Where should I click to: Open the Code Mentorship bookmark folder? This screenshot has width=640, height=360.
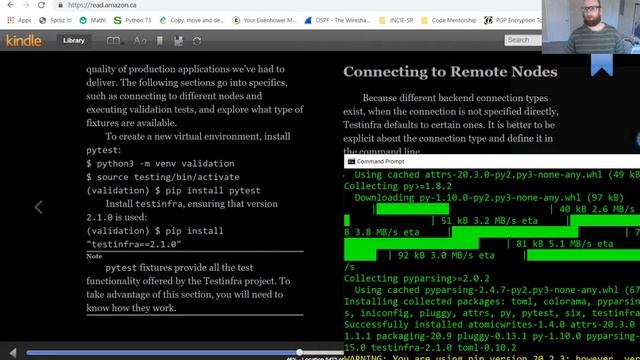pos(449,20)
